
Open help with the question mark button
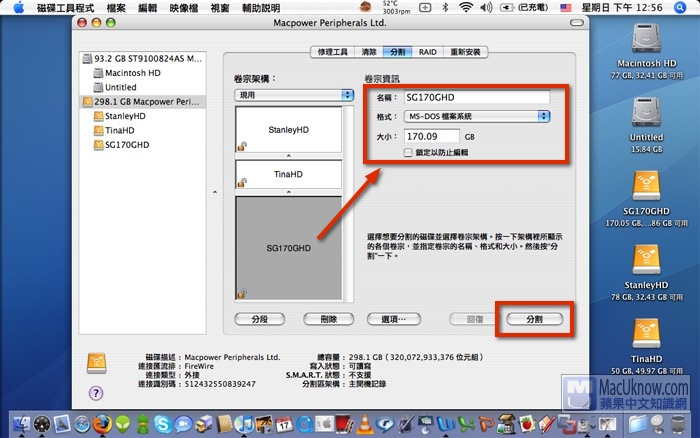[x=96, y=393]
